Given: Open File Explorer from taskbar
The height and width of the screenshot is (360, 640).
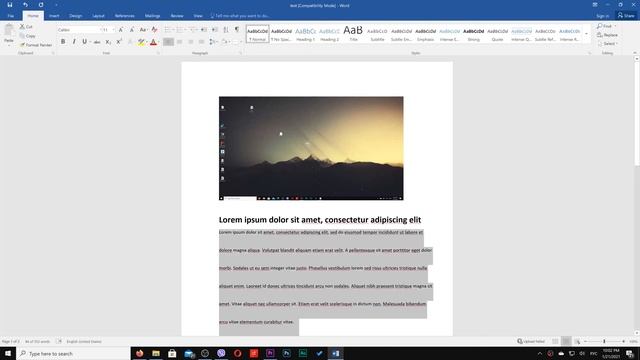Looking at the screenshot, I should (156, 353).
